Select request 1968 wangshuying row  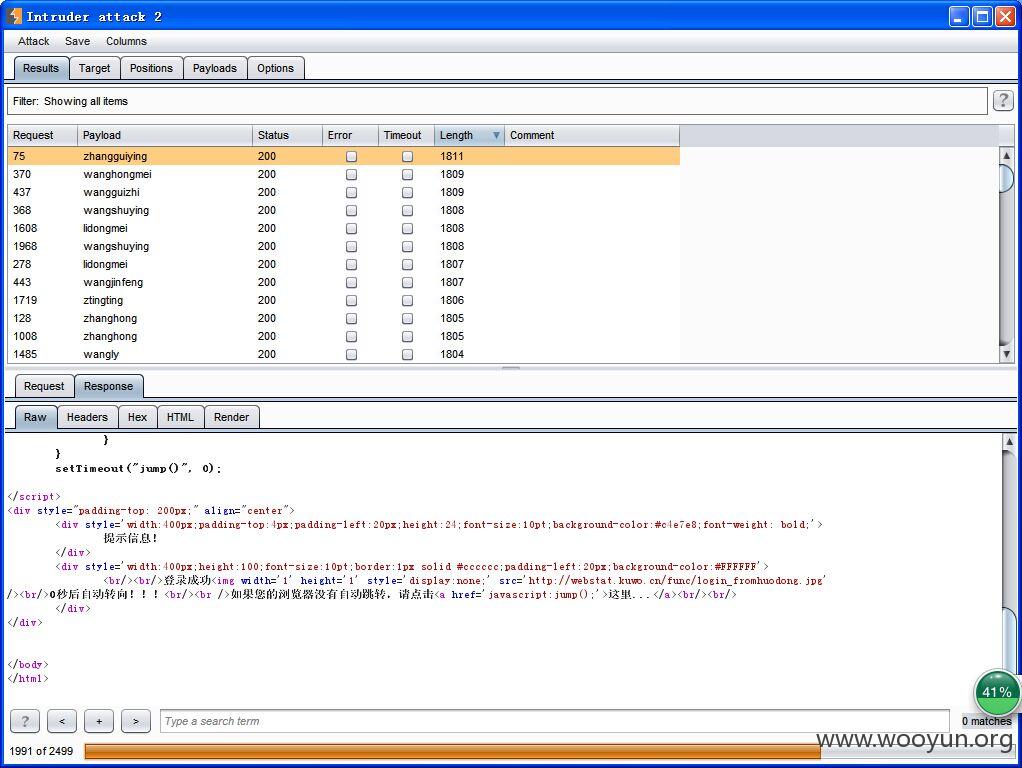343,246
